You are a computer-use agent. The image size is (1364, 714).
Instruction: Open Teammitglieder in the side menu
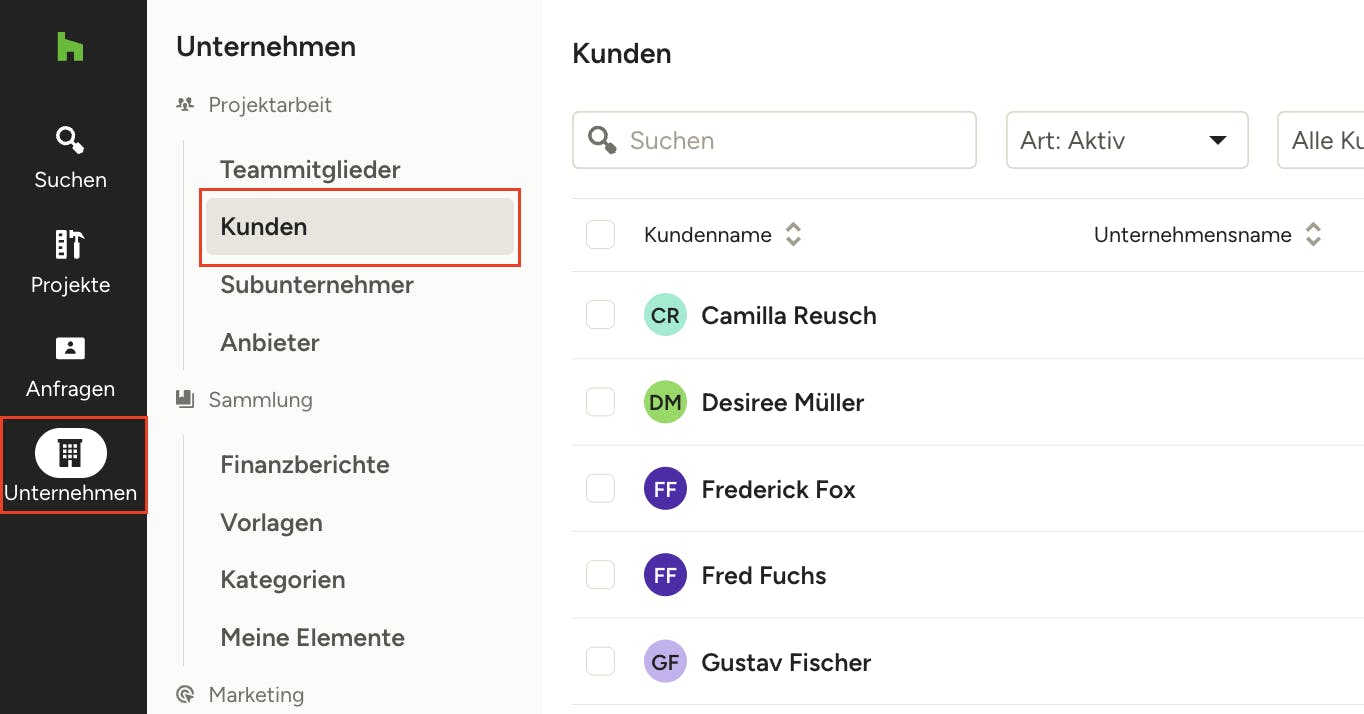click(x=310, y=170)
